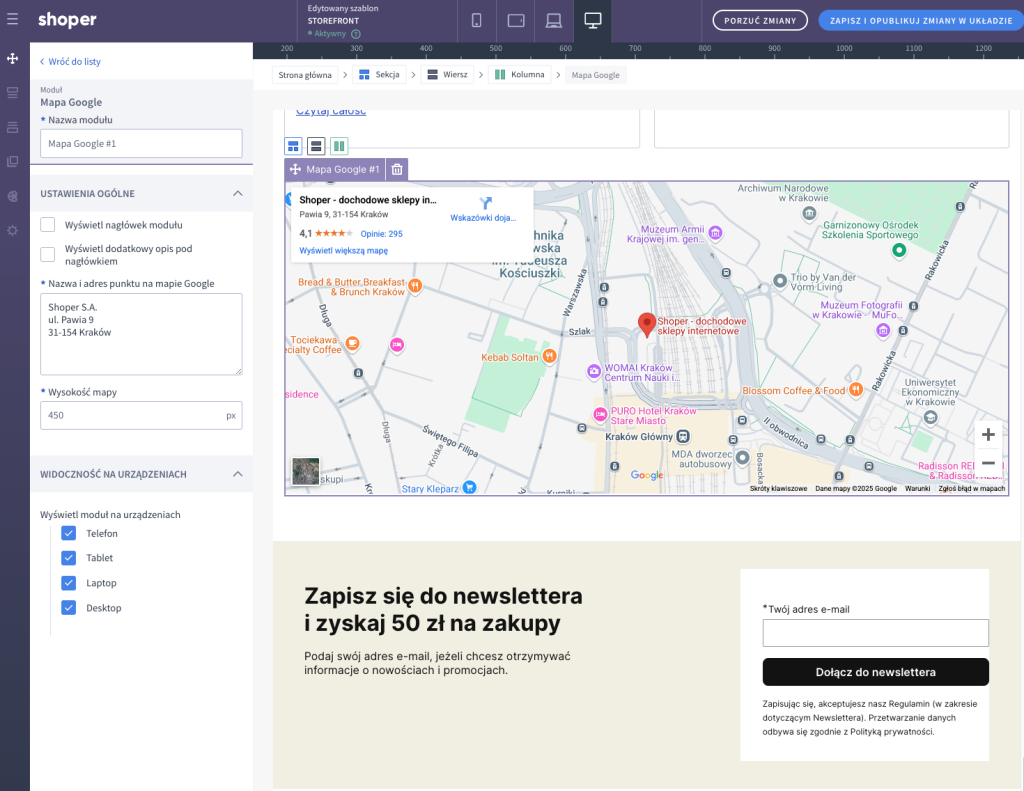Select the Sekcja breadcrumb
Viewport: 1024px width, 791px height.
pyautogui.click(x=379, y=75)
